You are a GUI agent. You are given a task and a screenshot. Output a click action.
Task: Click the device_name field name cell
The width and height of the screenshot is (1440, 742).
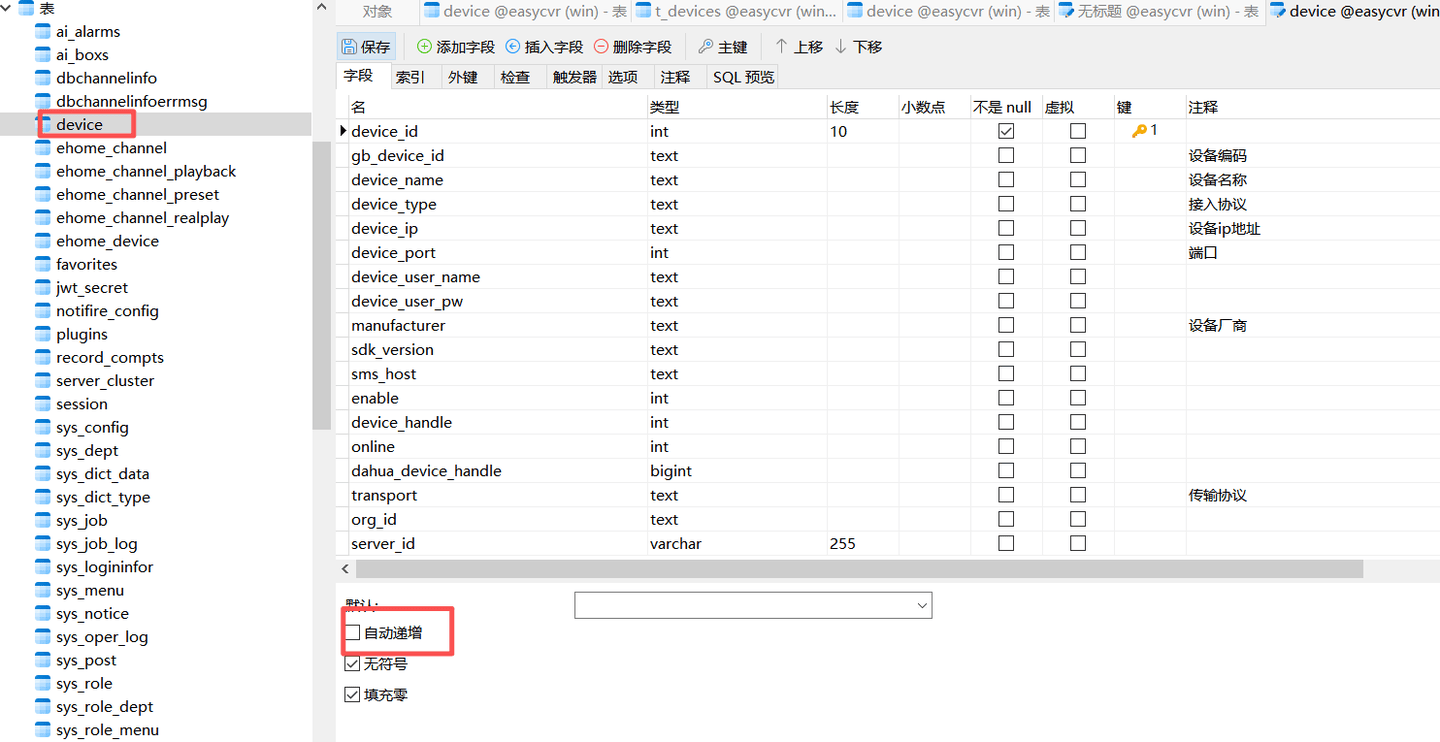[397, 180]
